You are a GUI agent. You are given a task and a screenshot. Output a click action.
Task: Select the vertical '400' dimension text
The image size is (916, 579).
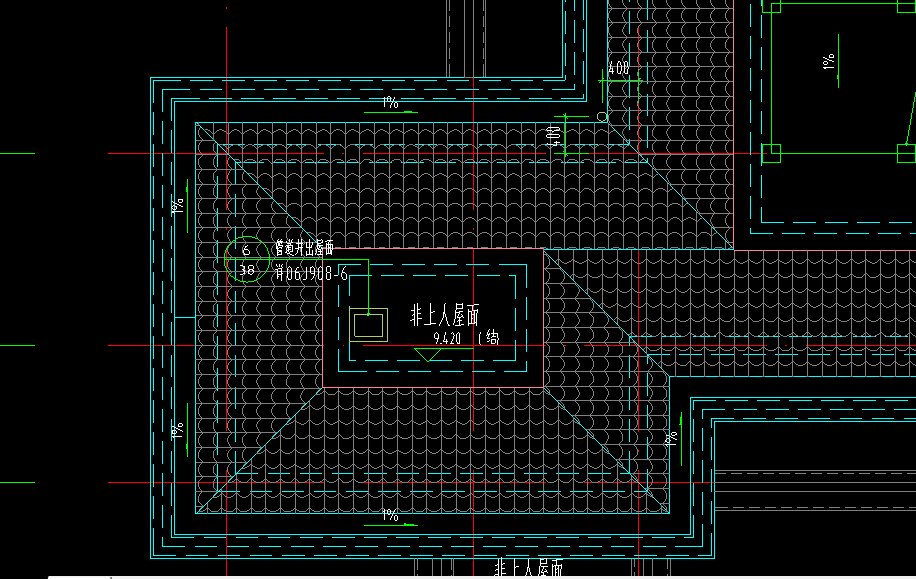click(x=554, y=137)
